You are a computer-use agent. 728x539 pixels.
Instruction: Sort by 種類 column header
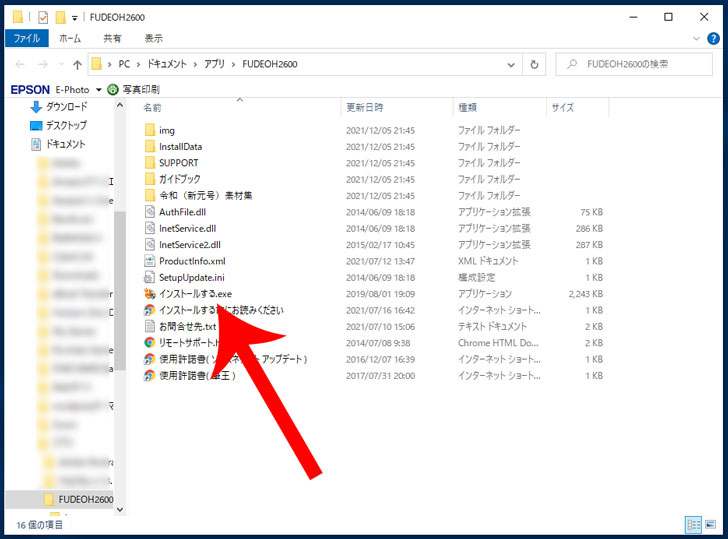coord(468,108)
